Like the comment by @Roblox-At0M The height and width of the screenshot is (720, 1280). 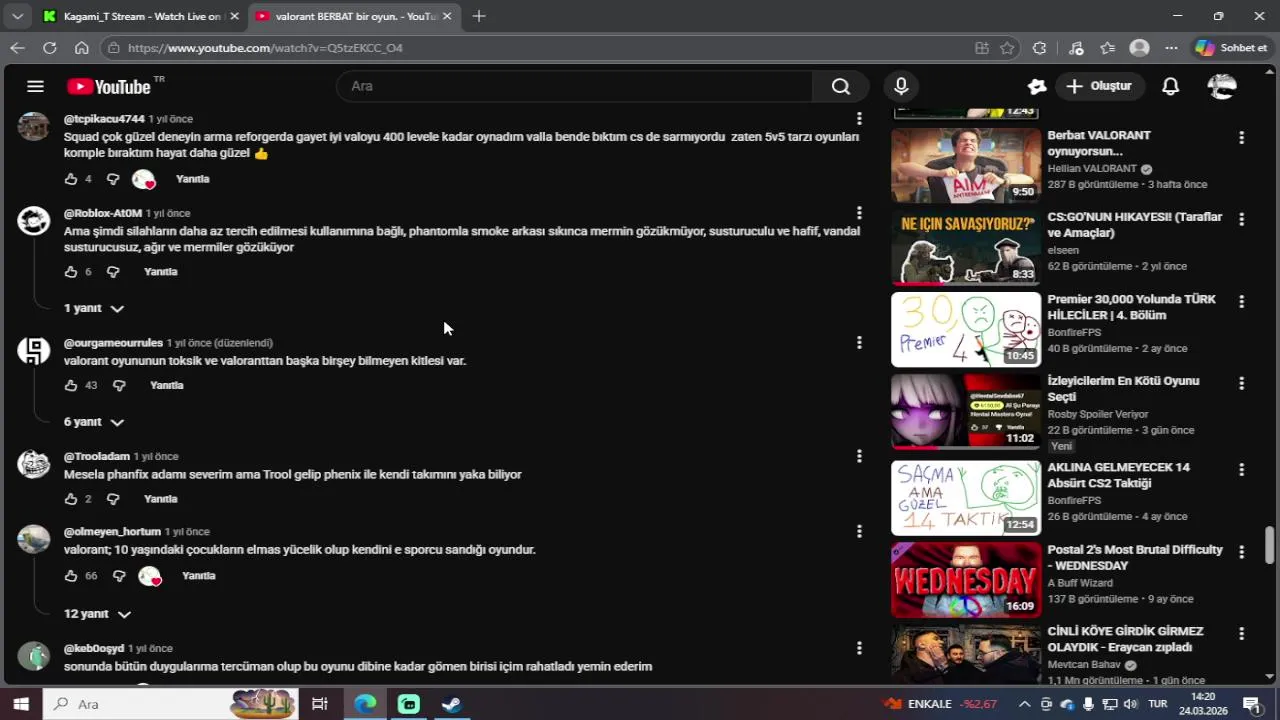[x=71, y=272]
